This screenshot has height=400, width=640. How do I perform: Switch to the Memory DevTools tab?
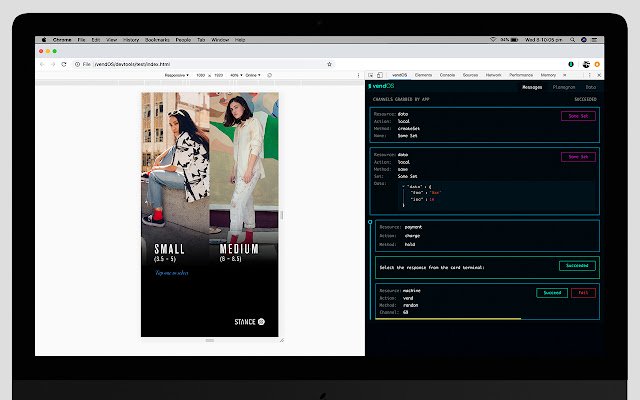click(x=548, y=75)
